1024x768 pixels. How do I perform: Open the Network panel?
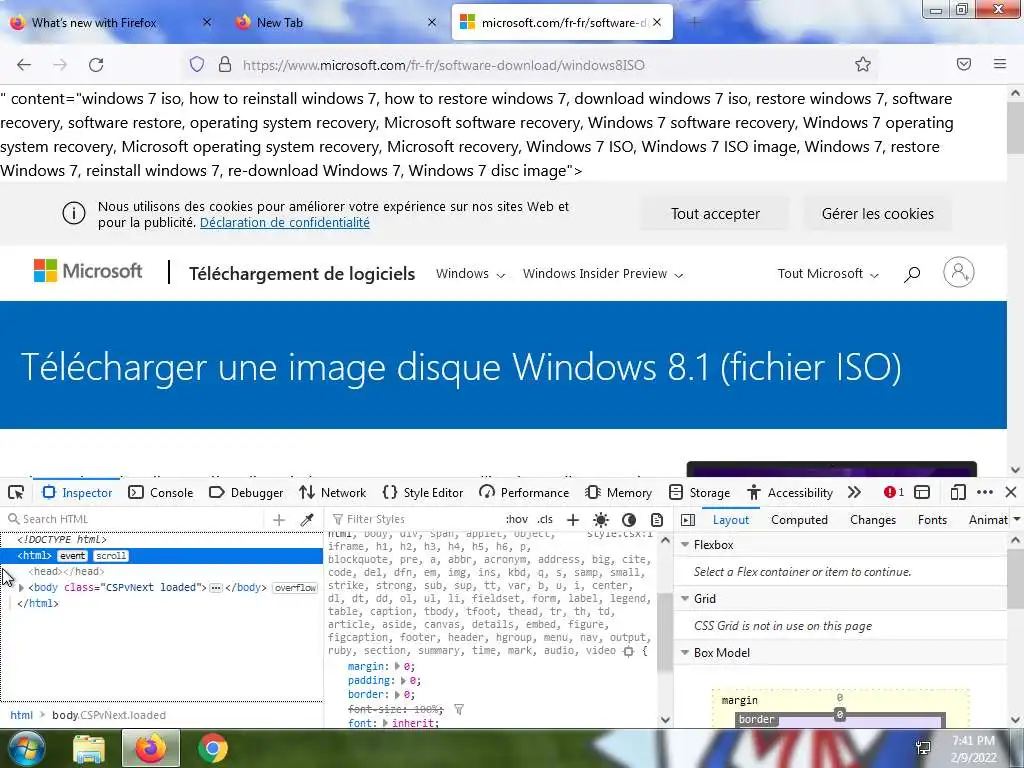(x=332, y=492)
